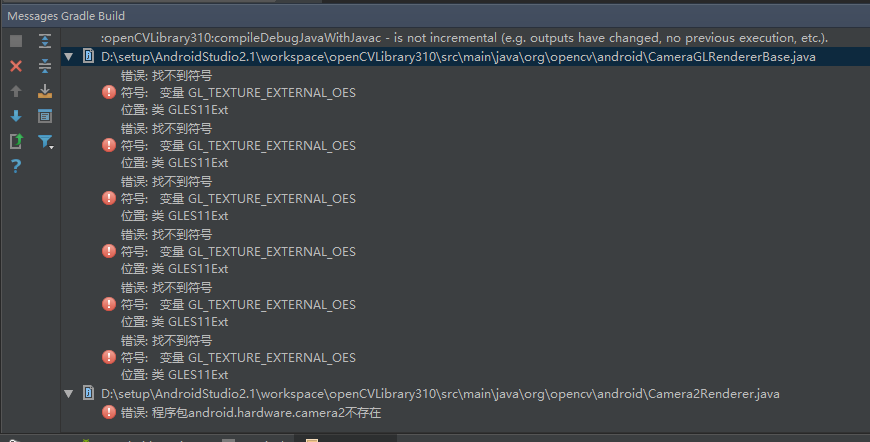Click the Expand All icon
Viewport: 870px width, 442px height.
point(44,41)
